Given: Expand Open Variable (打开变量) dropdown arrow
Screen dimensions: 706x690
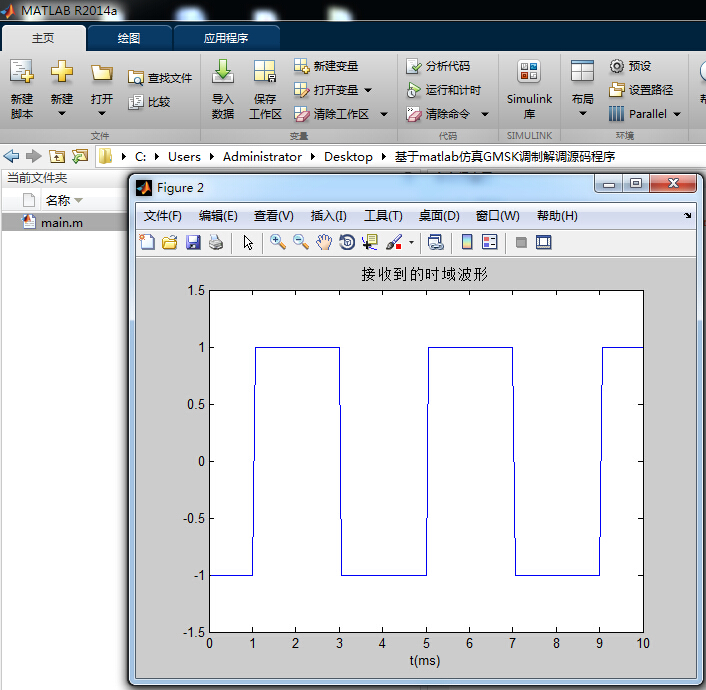Looking at the screenshot, I should pos(368,90).
